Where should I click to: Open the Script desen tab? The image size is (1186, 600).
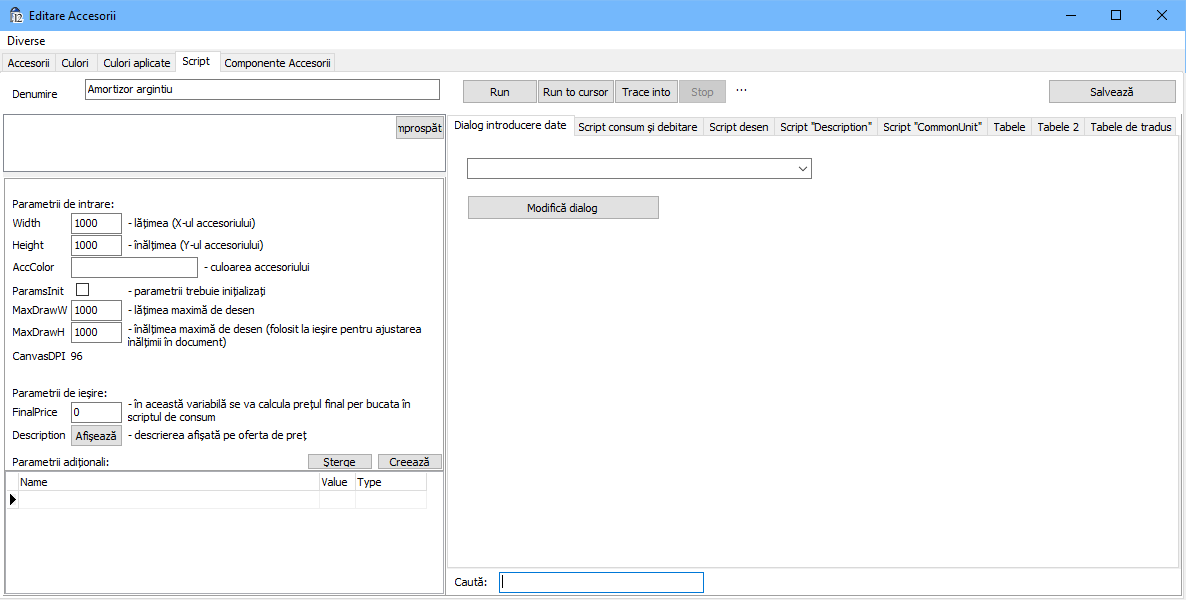[x=738, y=127]
